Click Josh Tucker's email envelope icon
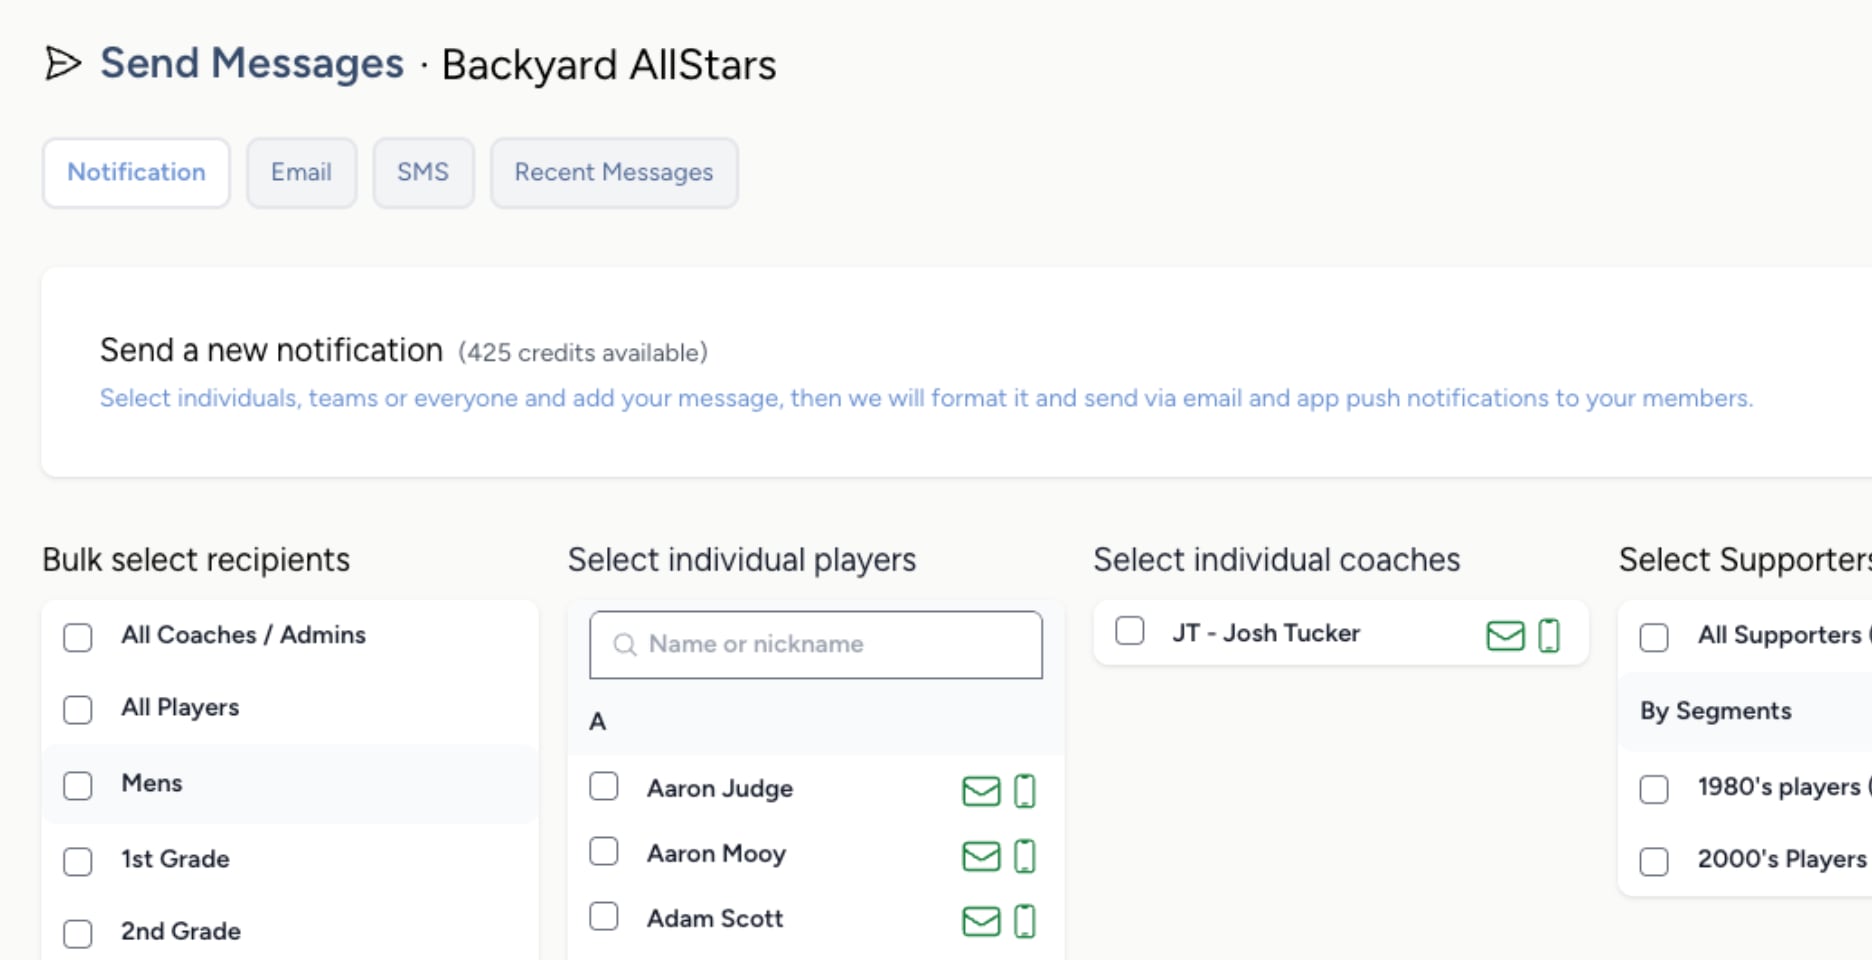 1505,635
